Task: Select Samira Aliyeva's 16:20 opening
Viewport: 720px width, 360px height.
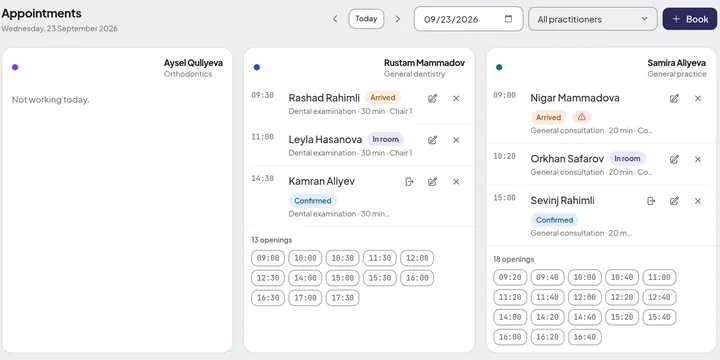Action: [x=547, y=337]
